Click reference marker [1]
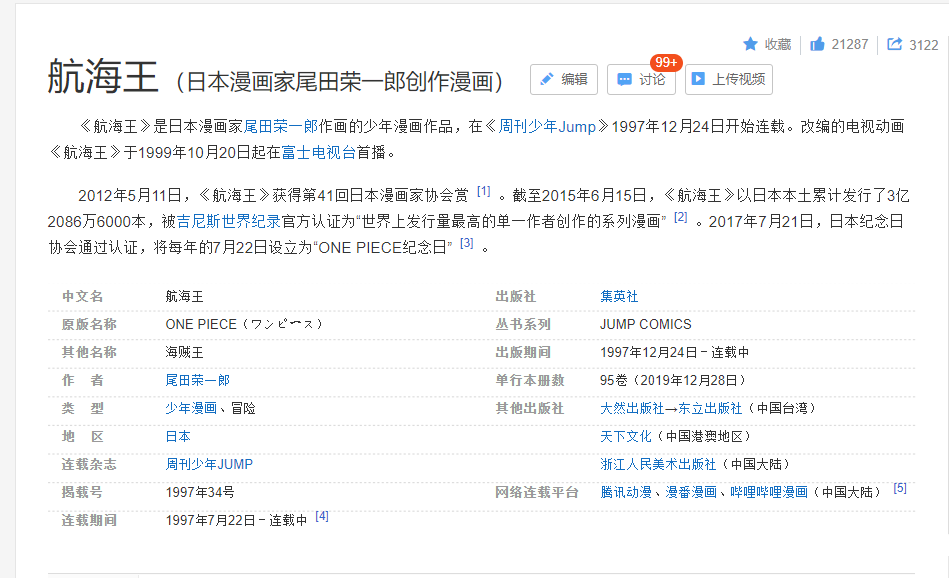The width and height of the screenshot is (949, 578). (484, 191)
